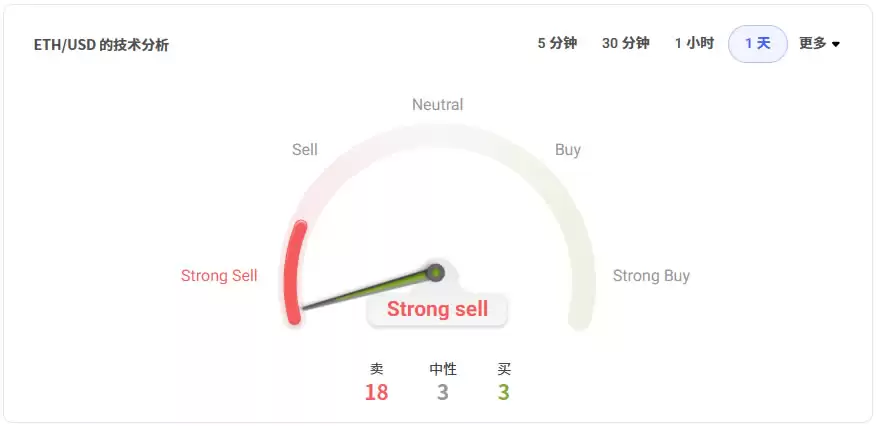876x426 pixels.
Task: Click the Strong Buy gauge label
Action: [651, 276]
